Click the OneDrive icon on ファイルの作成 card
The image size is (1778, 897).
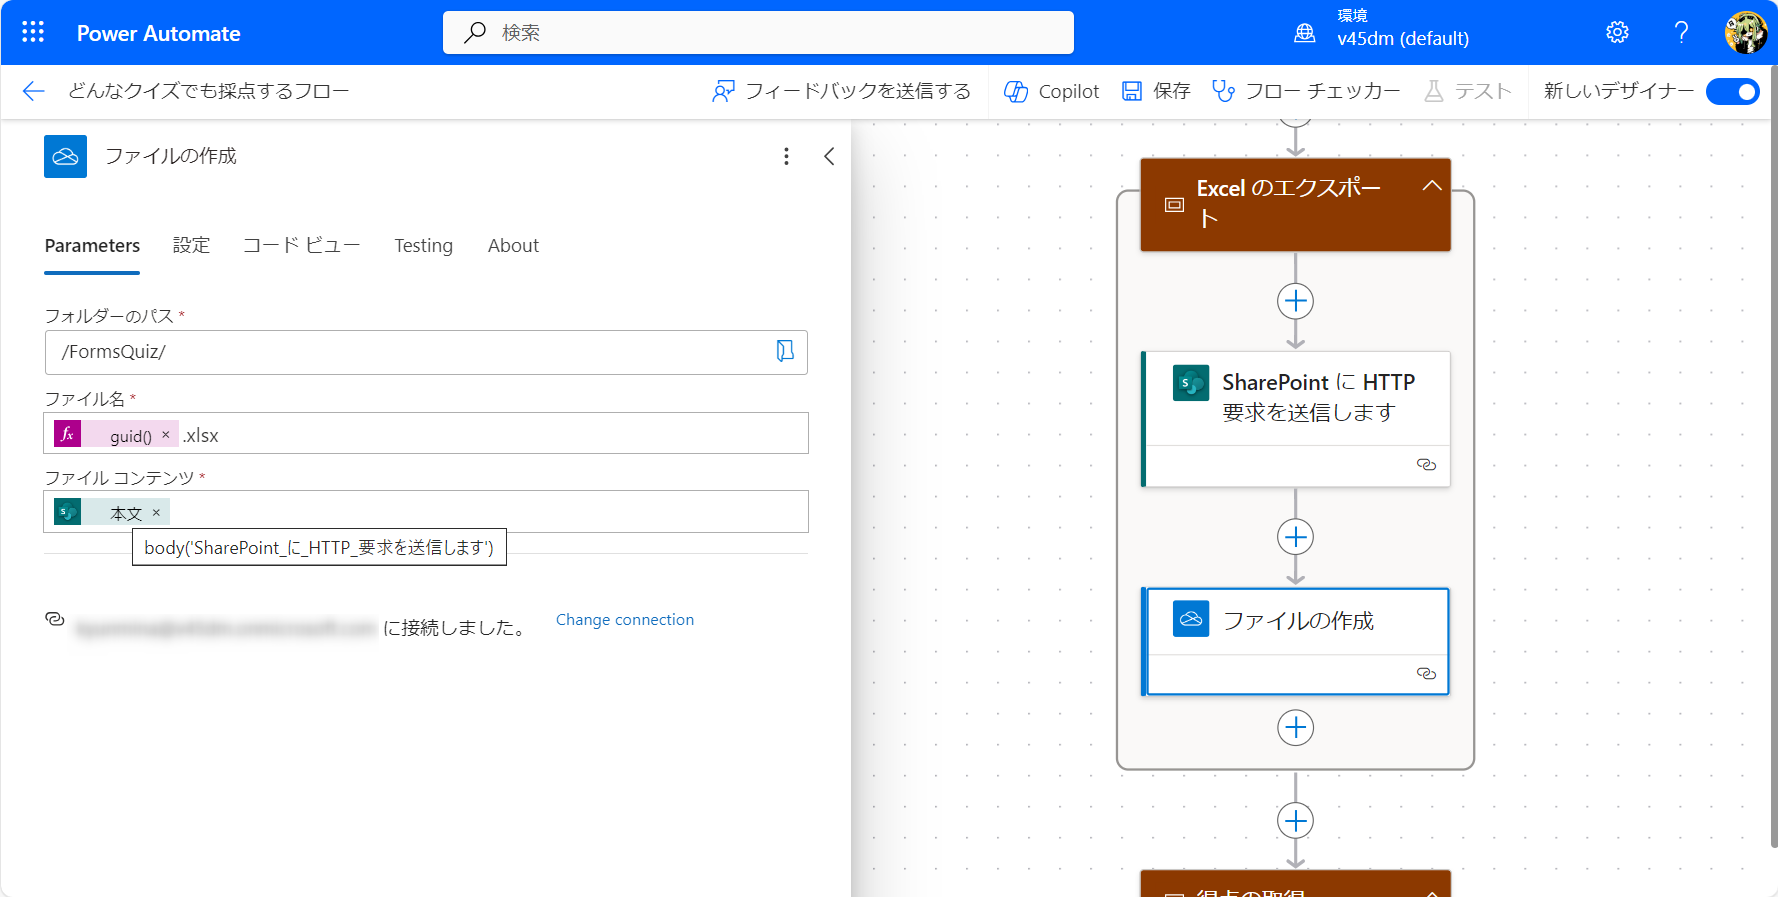click(x=1190, y=619)
